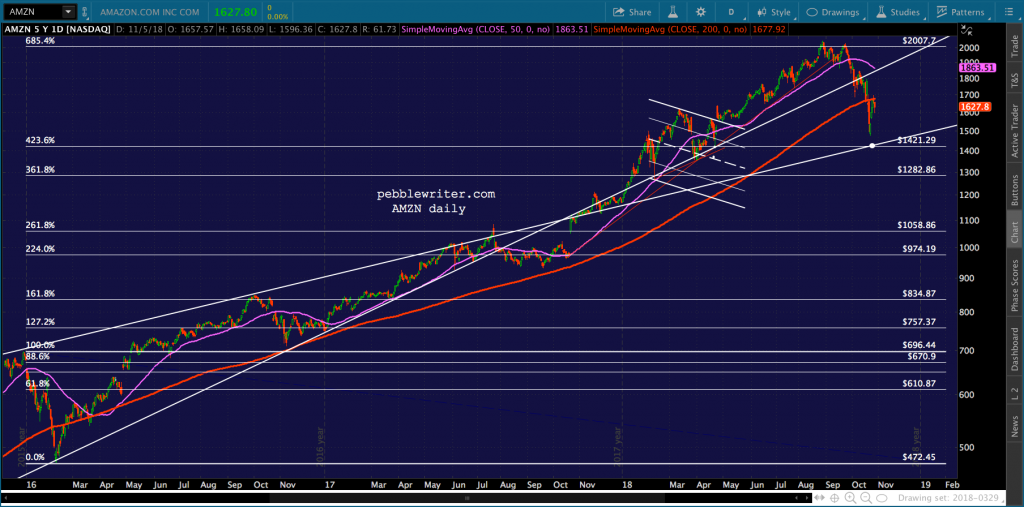Click the Share button
Viewport: 1024px width, 507px height.
tap(632, 12)
